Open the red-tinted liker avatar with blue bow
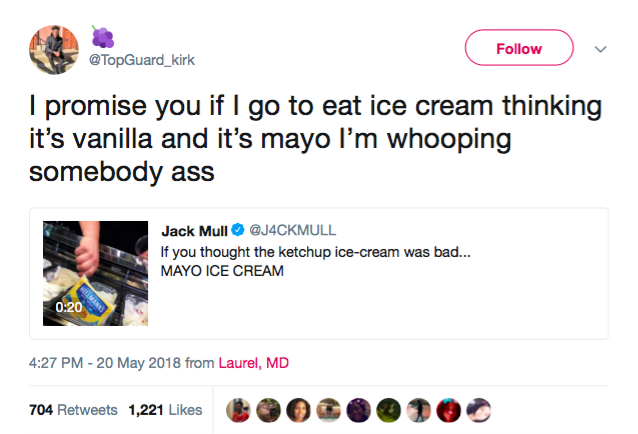Viewport: 638px width, 434px height. (450, 410)
